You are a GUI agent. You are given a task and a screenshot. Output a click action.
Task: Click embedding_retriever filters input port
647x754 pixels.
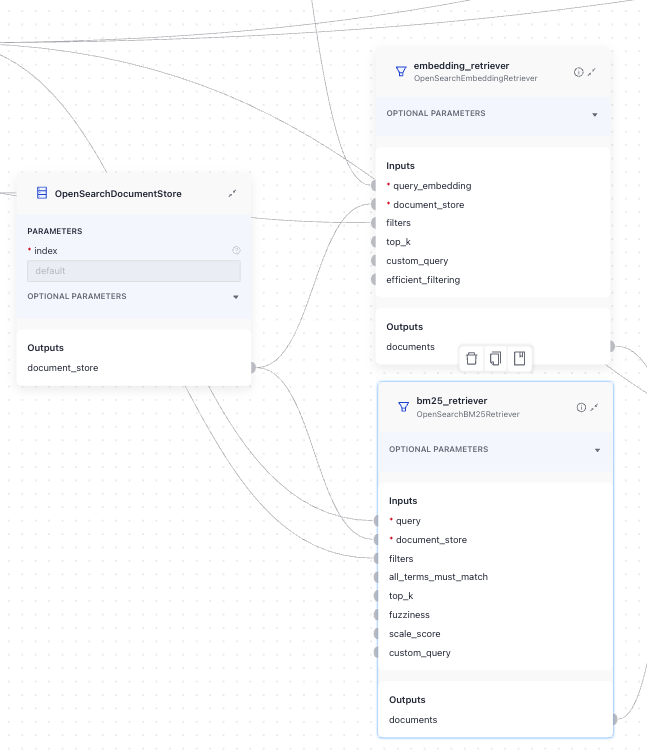coord(374,223)
